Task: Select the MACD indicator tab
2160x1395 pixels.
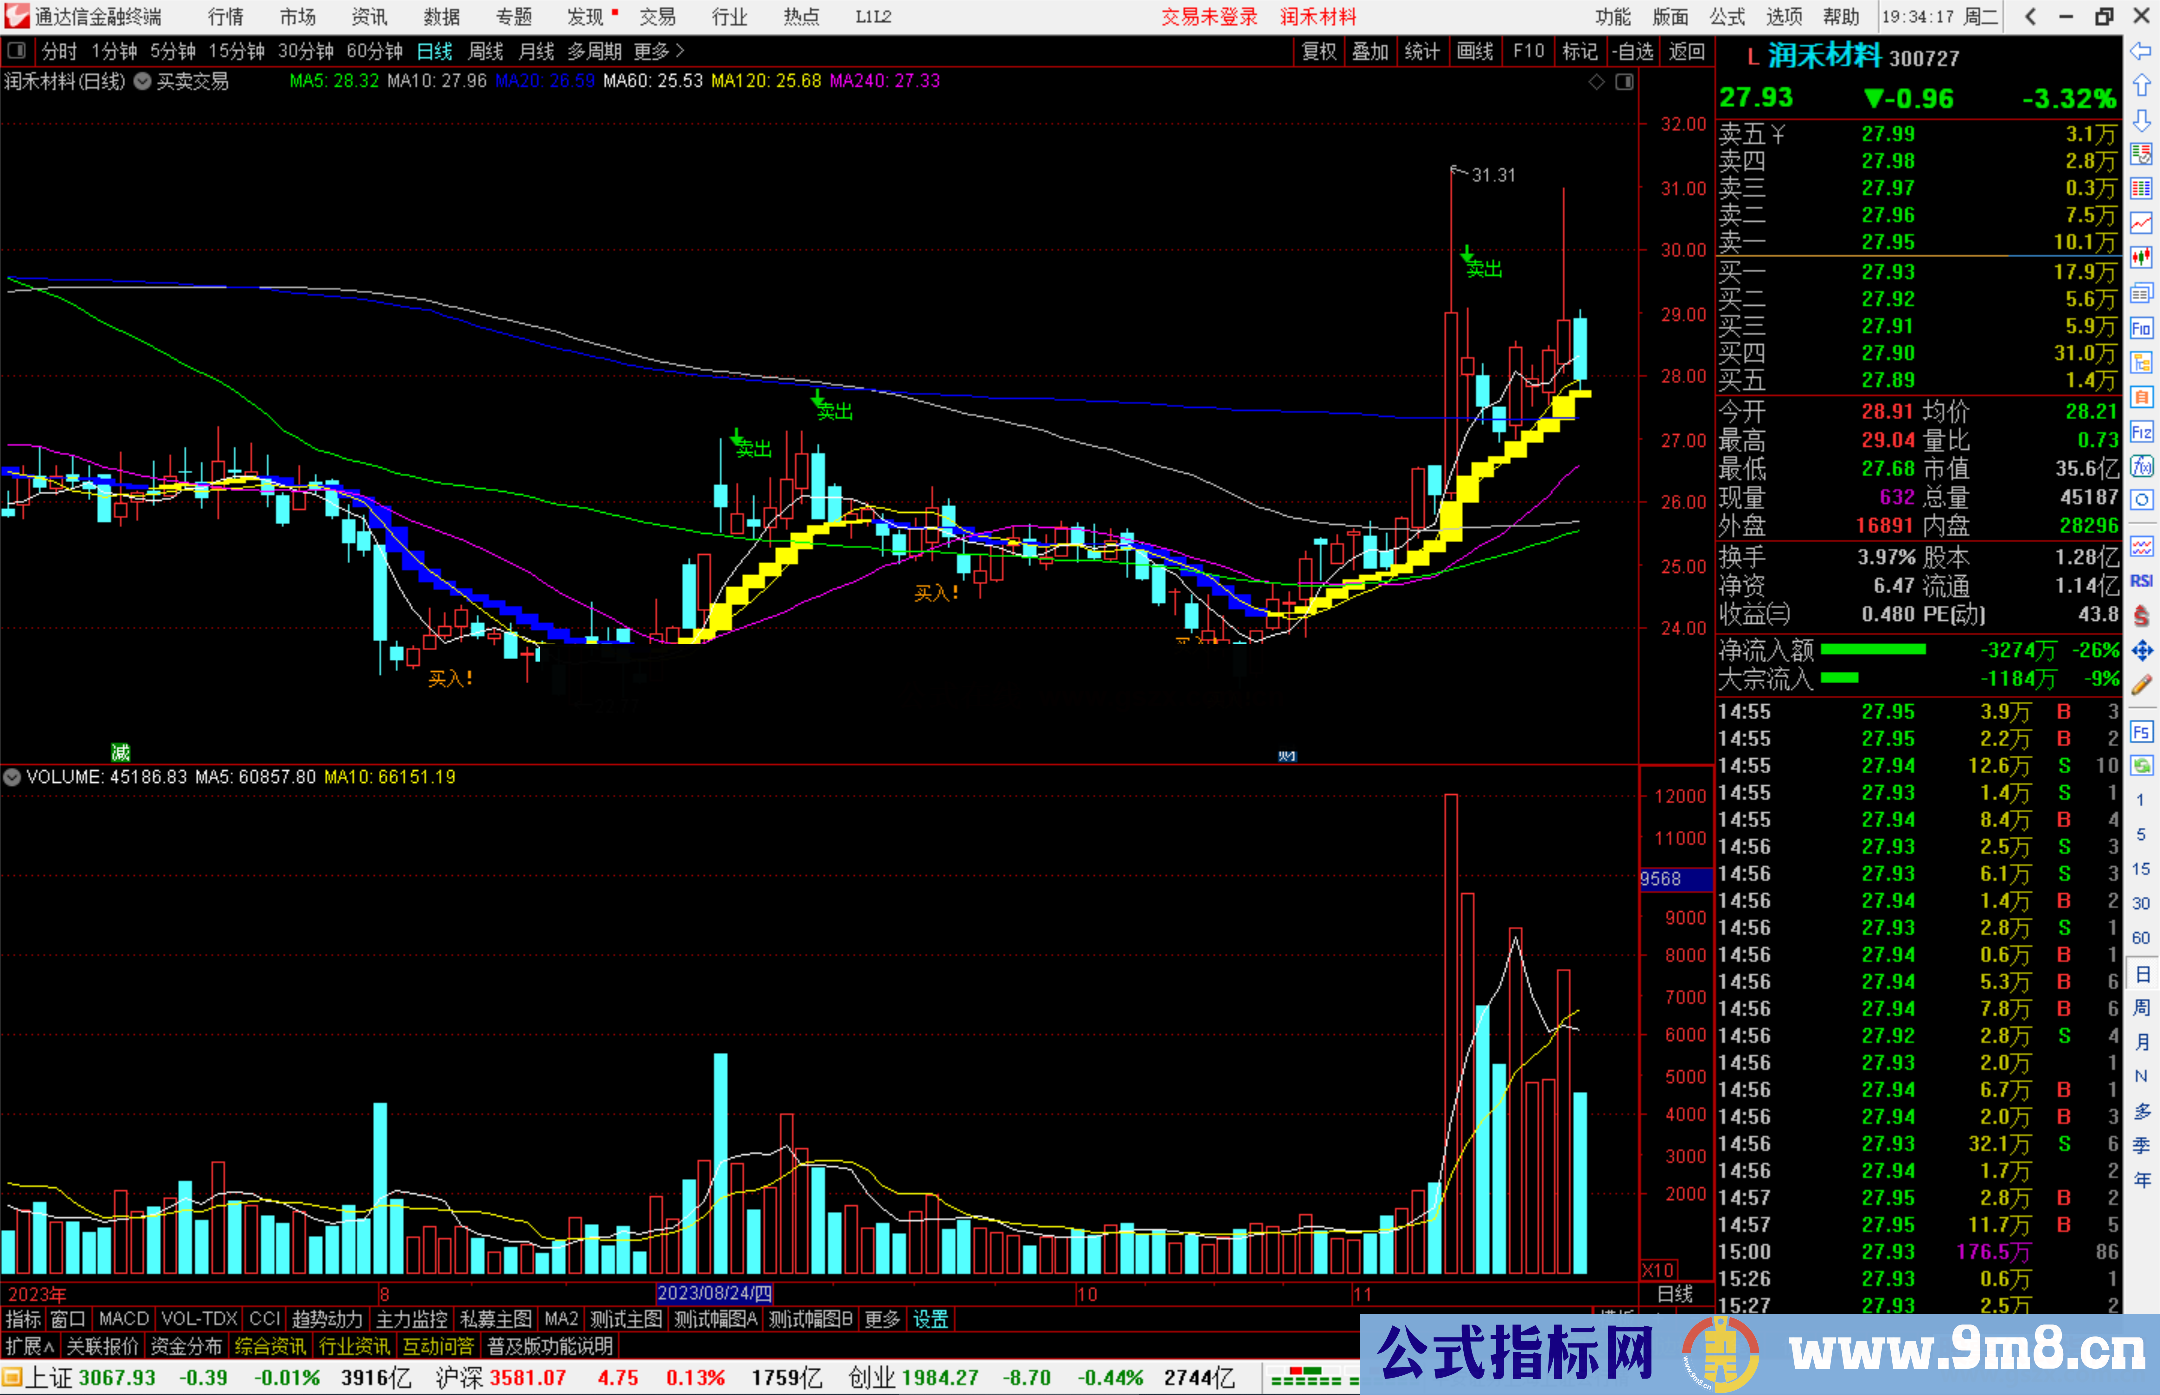Action: (x=124, y=1319)
